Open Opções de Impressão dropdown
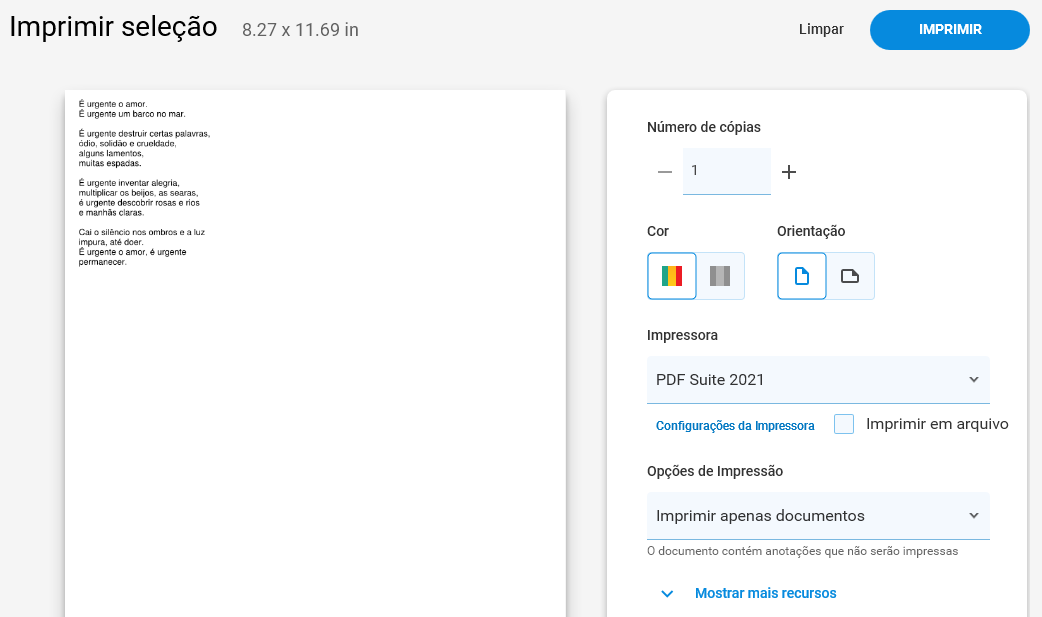This screenshot has width=1042, height=617. pyautogui.click(x=818, y=516)
